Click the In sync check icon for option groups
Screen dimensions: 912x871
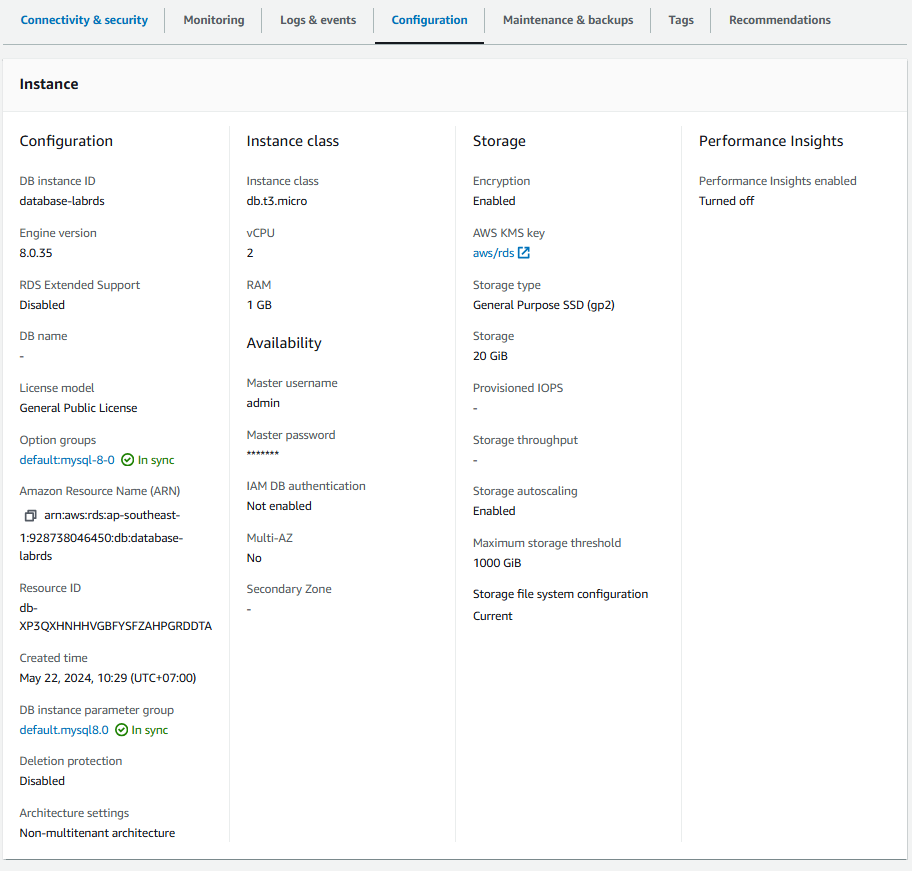[127, 460]
